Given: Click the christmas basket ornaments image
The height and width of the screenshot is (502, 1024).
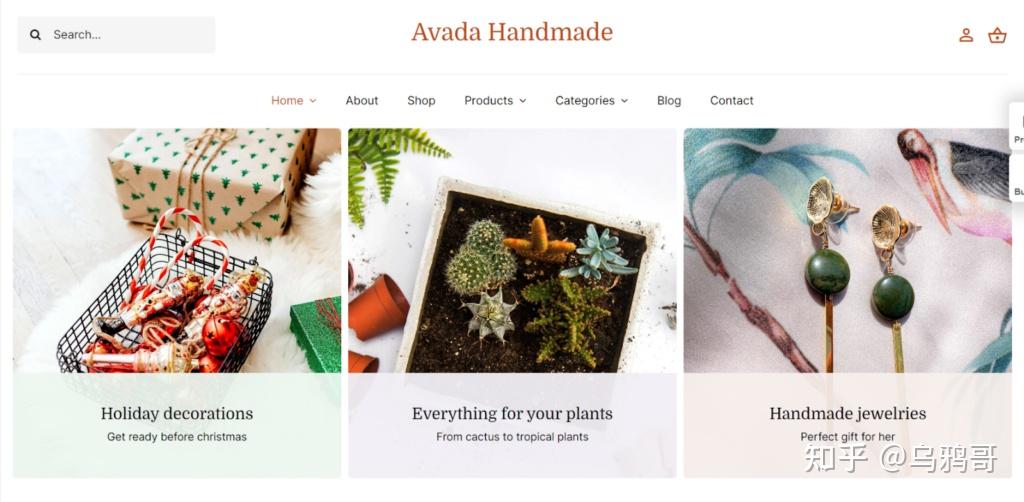Looking at the screenshot, I should tap(177, 251).
